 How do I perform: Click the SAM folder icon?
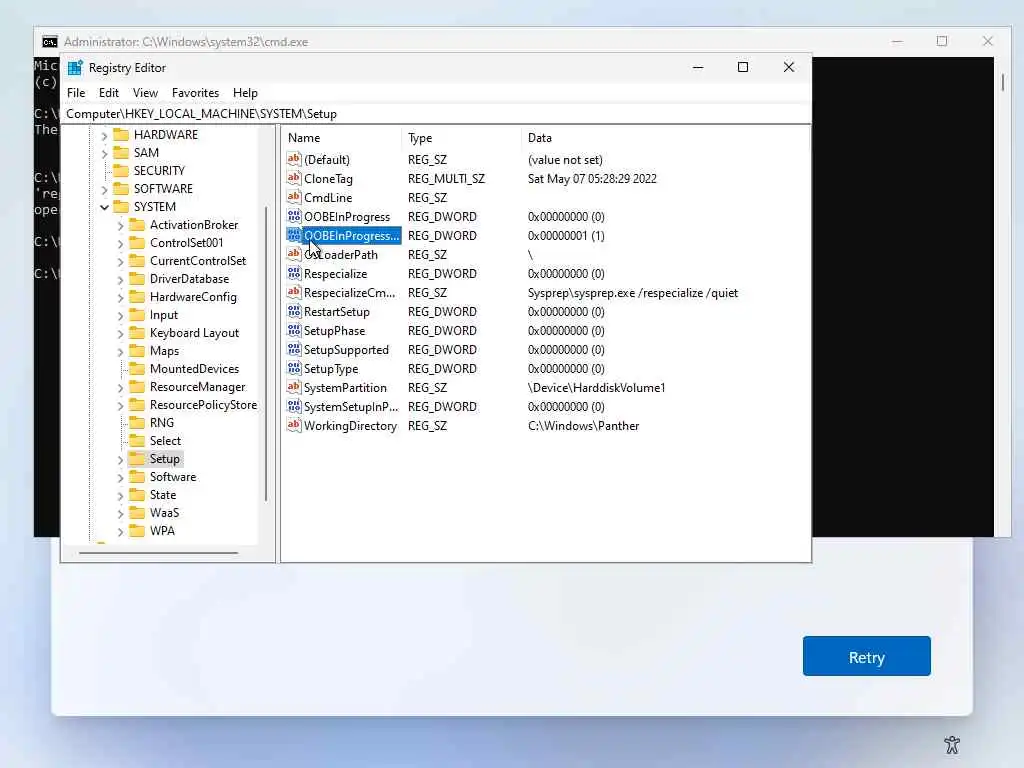[x=121, y=152]
